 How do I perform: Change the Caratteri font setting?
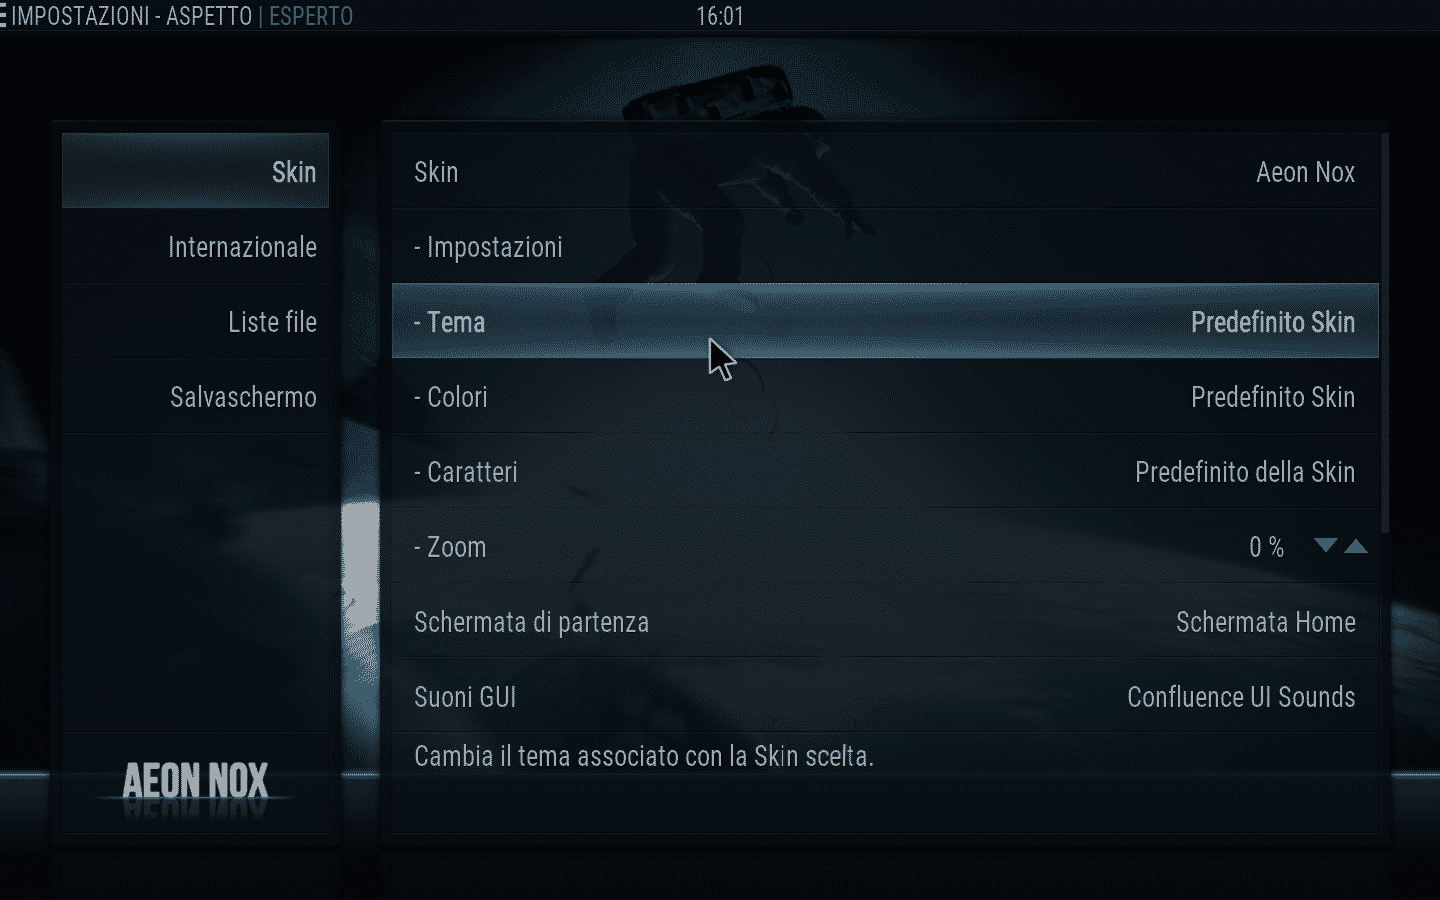click(885, 471)
